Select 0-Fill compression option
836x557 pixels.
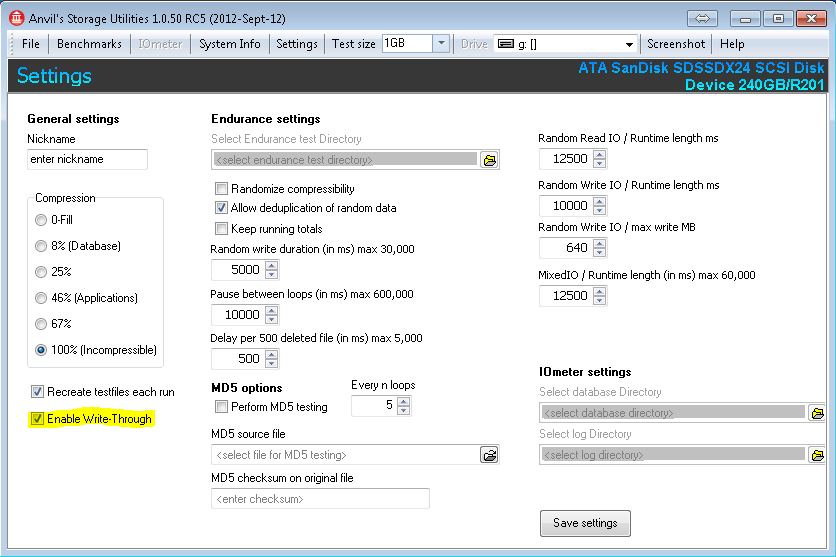point(41,220)
